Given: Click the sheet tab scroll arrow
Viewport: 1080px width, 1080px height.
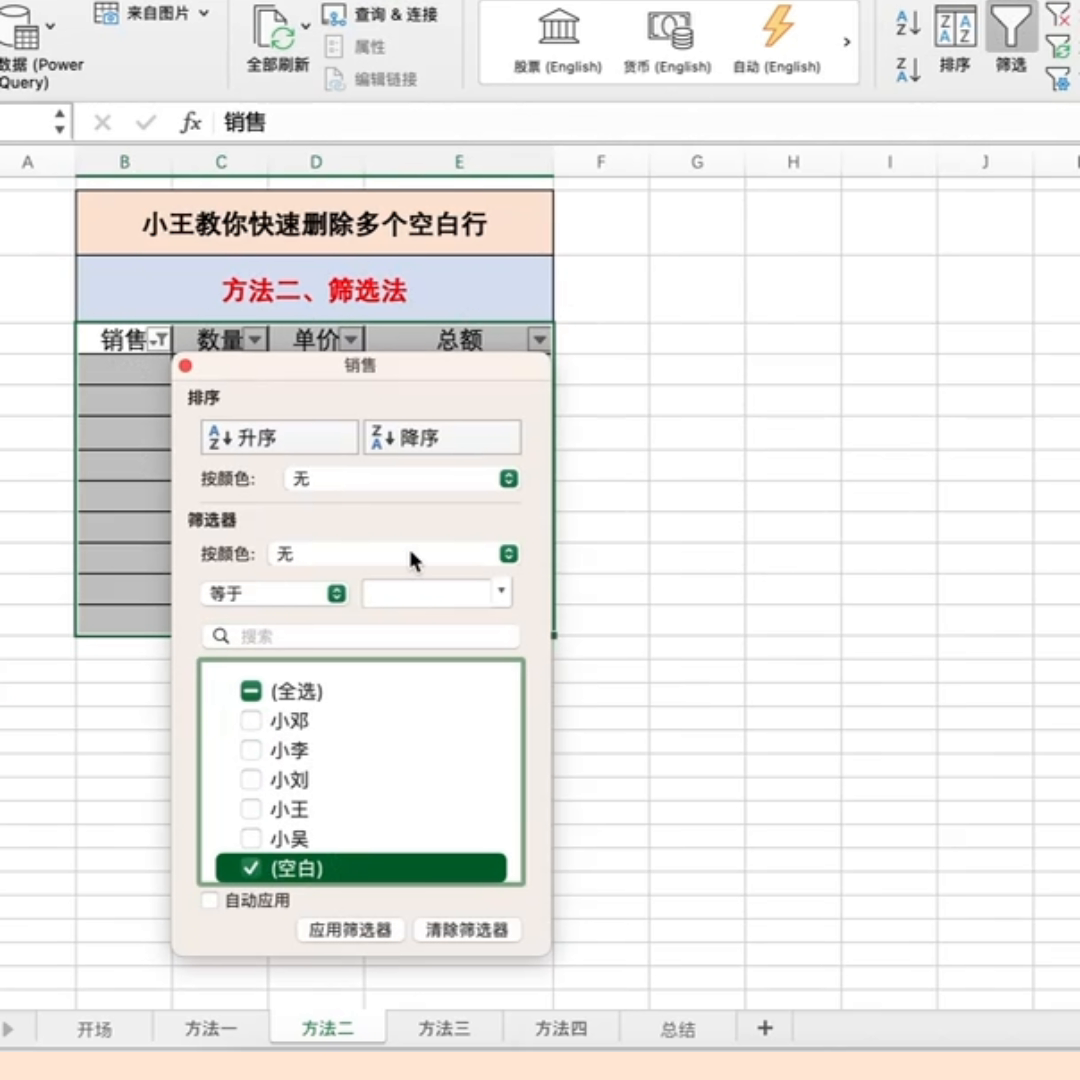Looking at the screenshot, I should tap(8, 1029).
